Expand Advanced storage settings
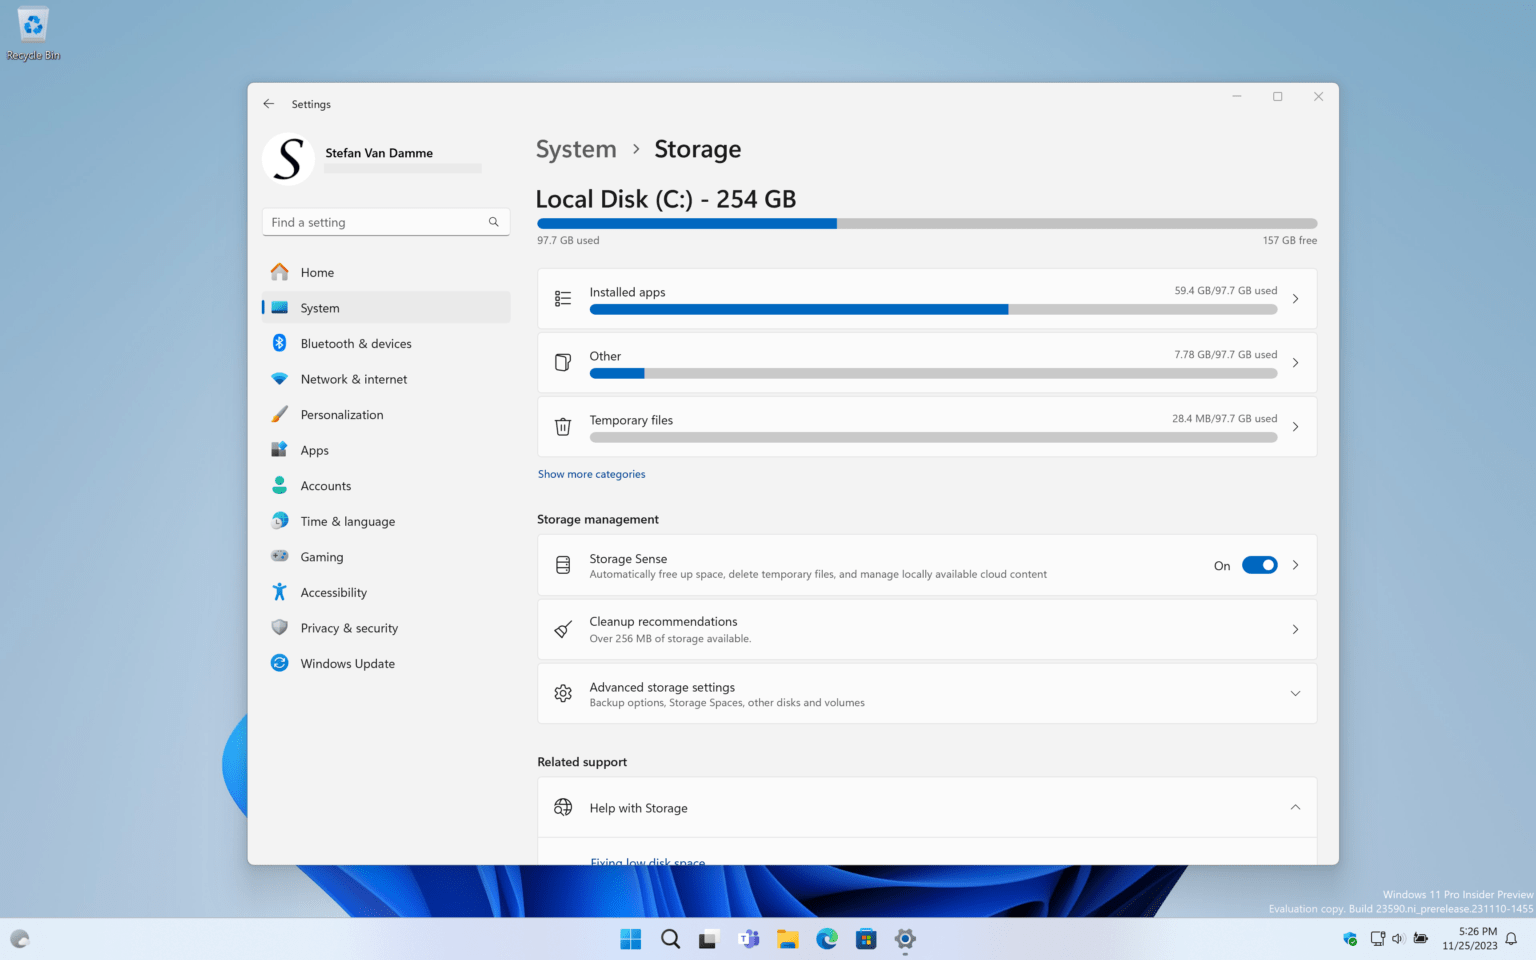Screen dimensions: 1536x960 coord(1295,693)
